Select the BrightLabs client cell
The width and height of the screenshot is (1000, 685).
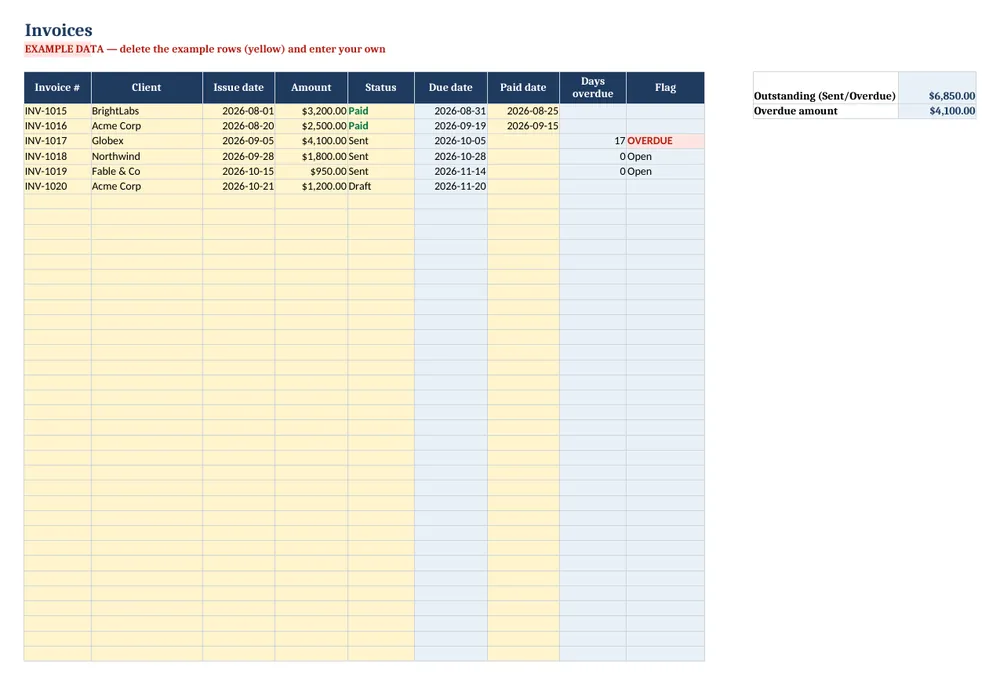tap(147, 111)
